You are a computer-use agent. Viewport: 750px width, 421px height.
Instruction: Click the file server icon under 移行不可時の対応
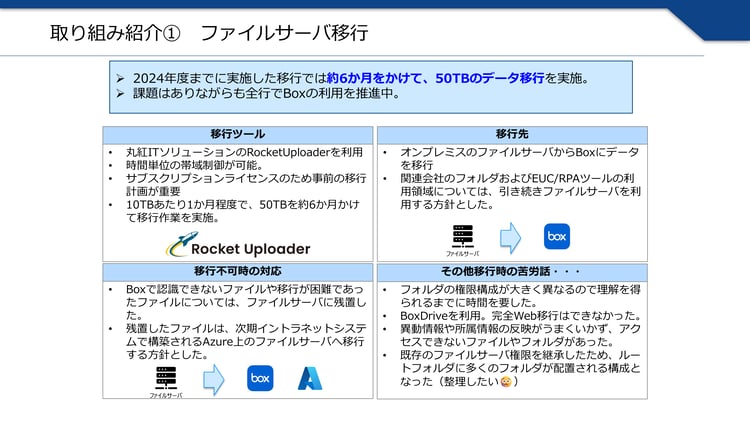pyautogui.click(x=165, y=378)
